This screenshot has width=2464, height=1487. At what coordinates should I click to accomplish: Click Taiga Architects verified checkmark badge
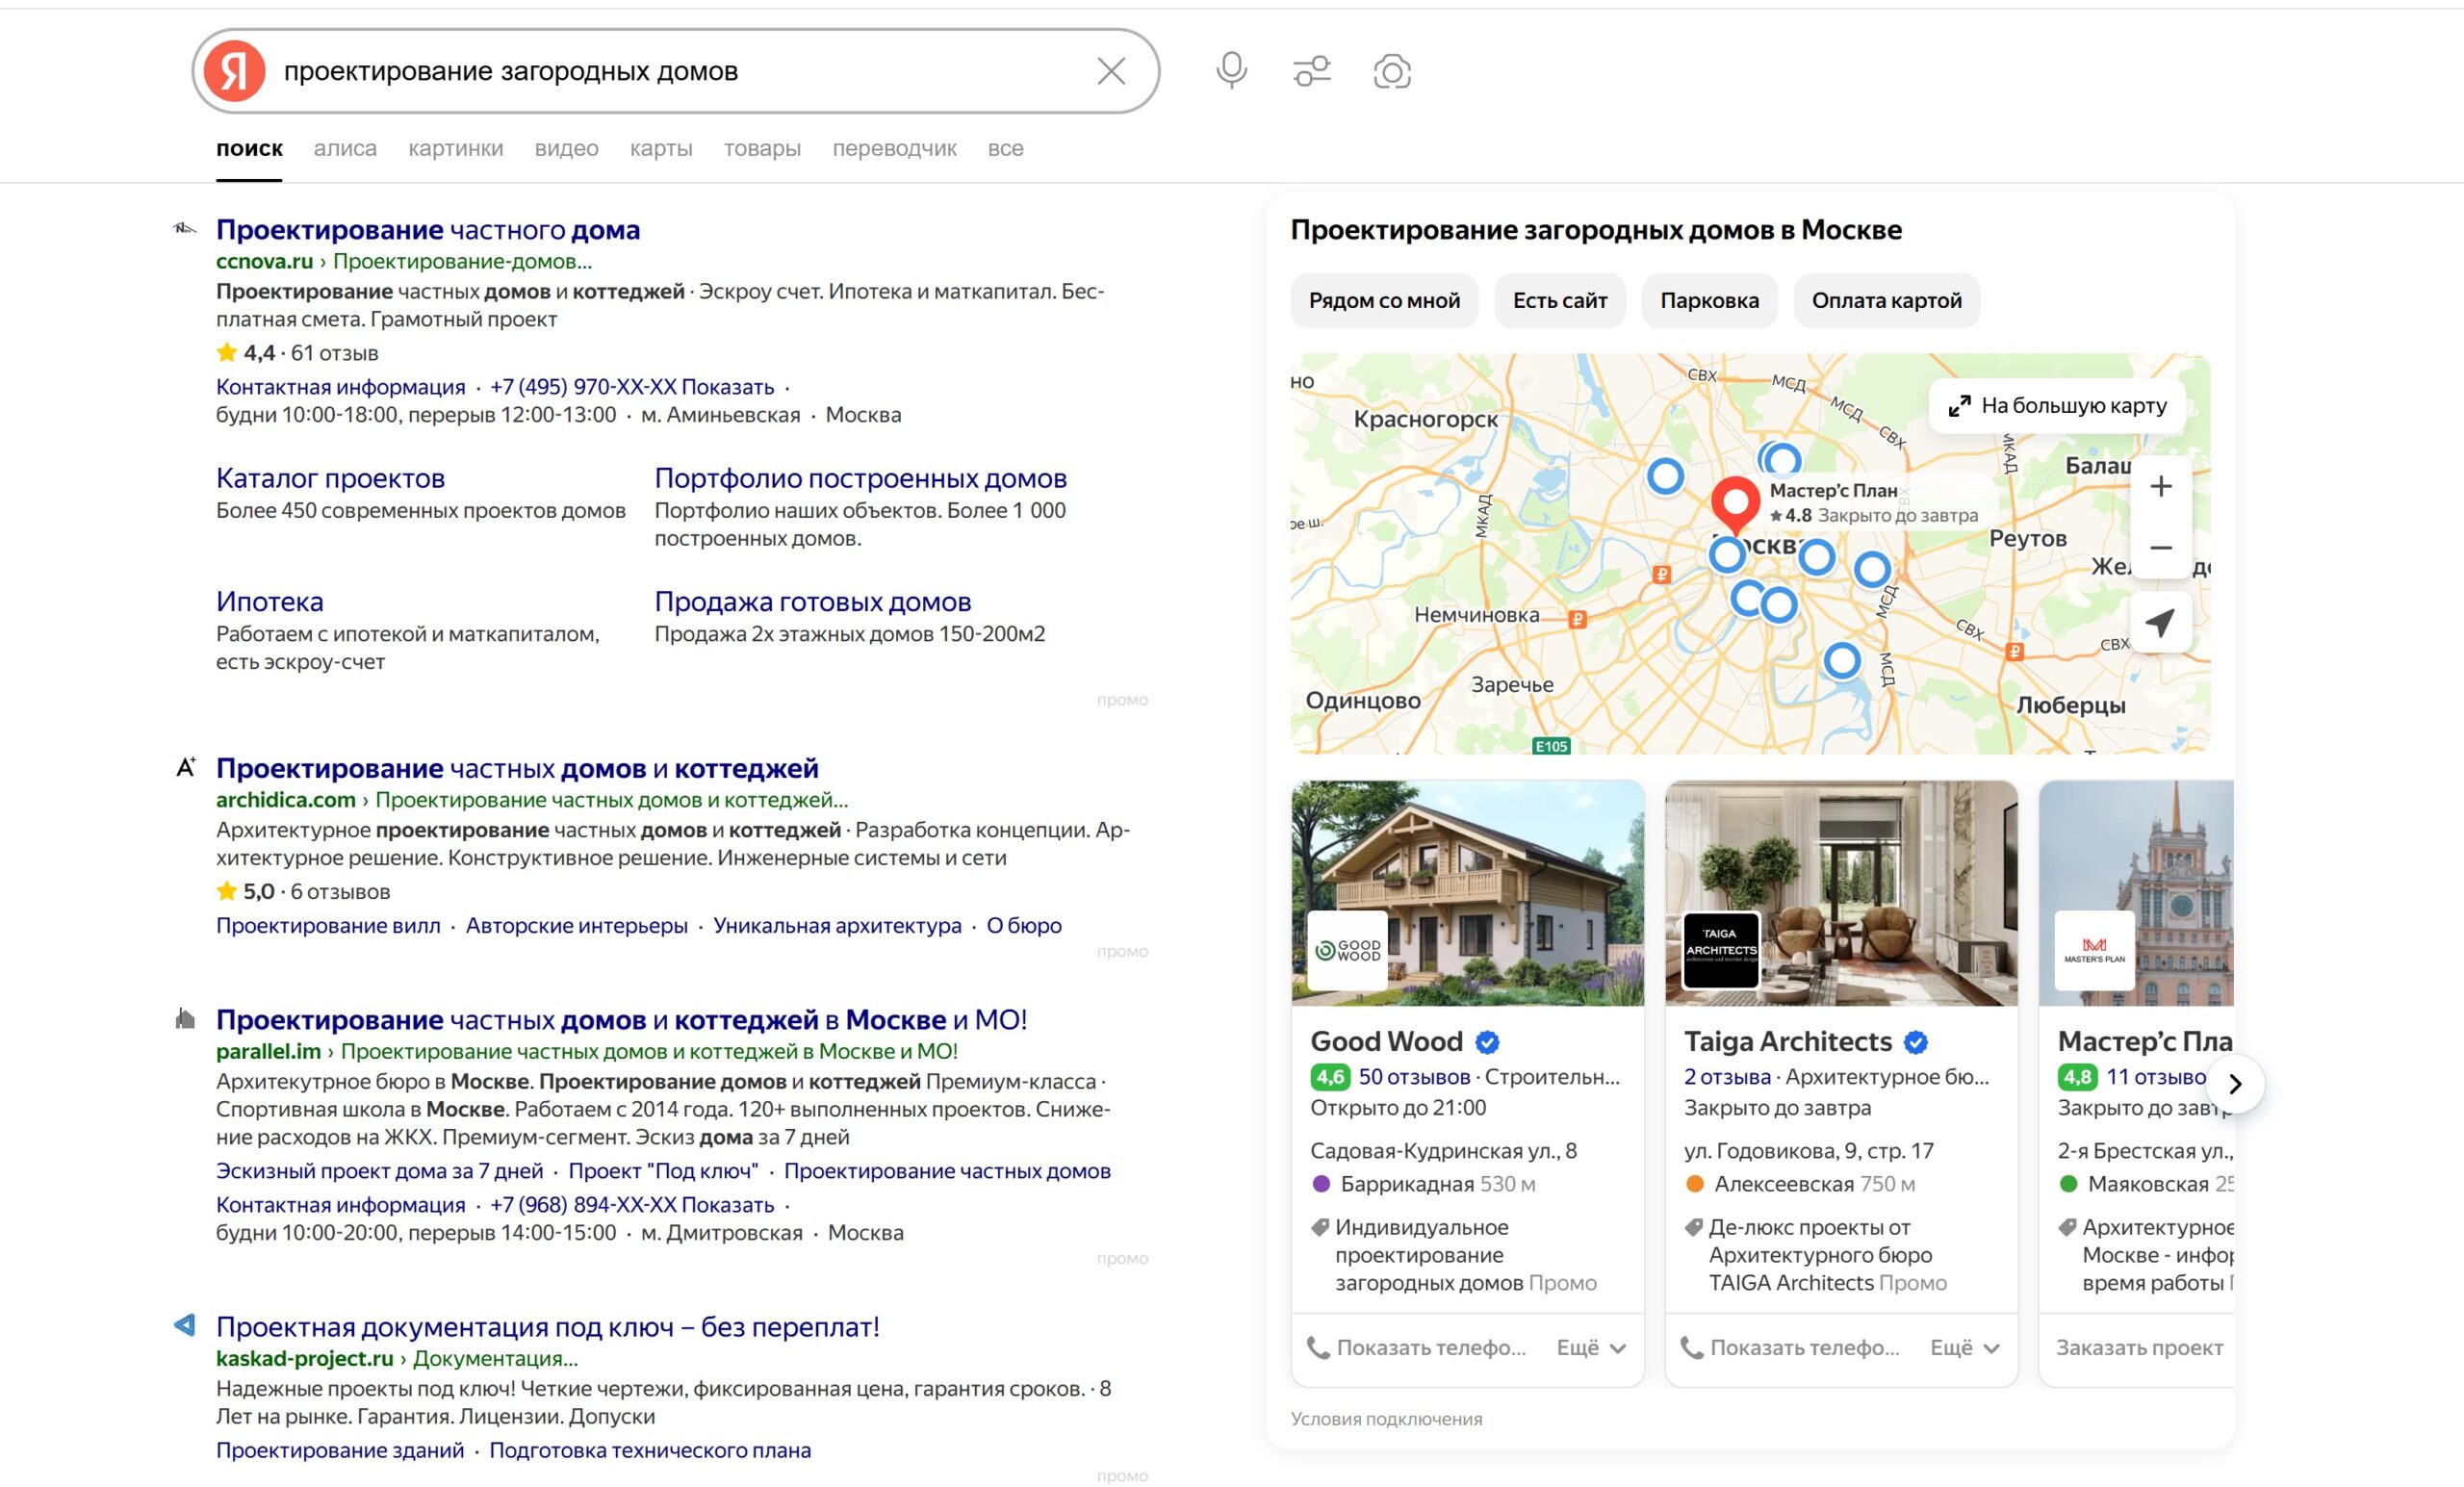point(1916,1042)
